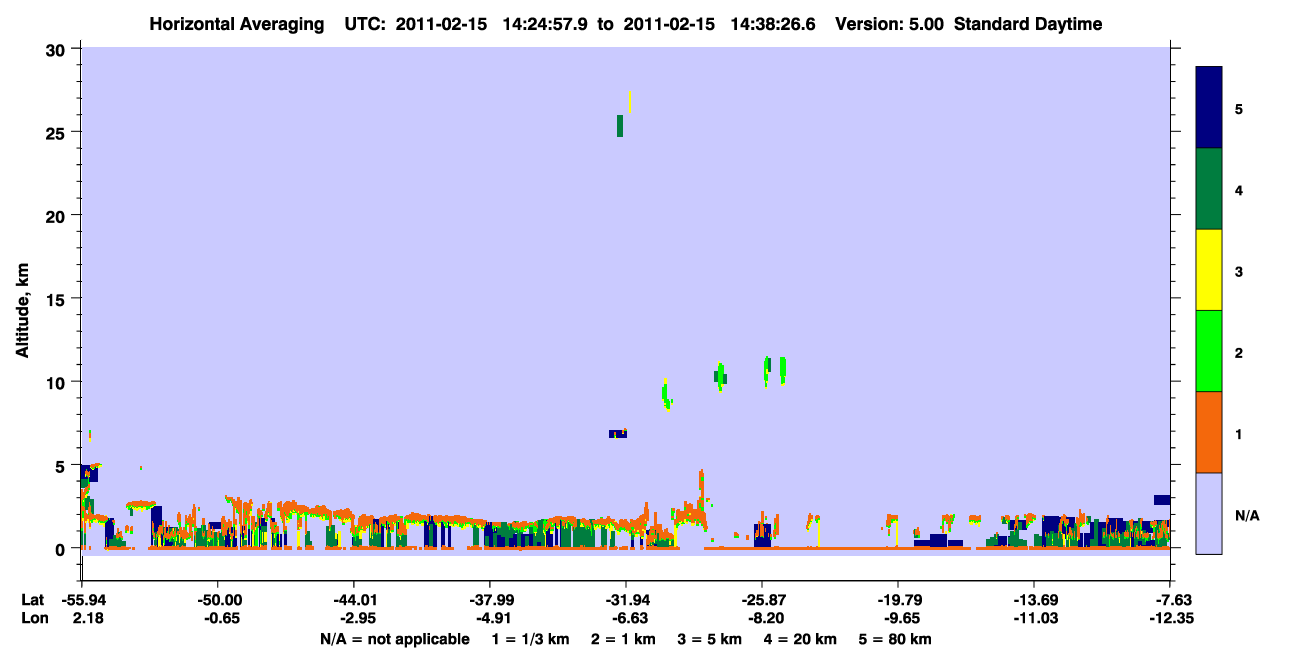This screenshot has height=667, width=1300.
Task: Click the y-axis tick label 15
Action: point(57,299)
